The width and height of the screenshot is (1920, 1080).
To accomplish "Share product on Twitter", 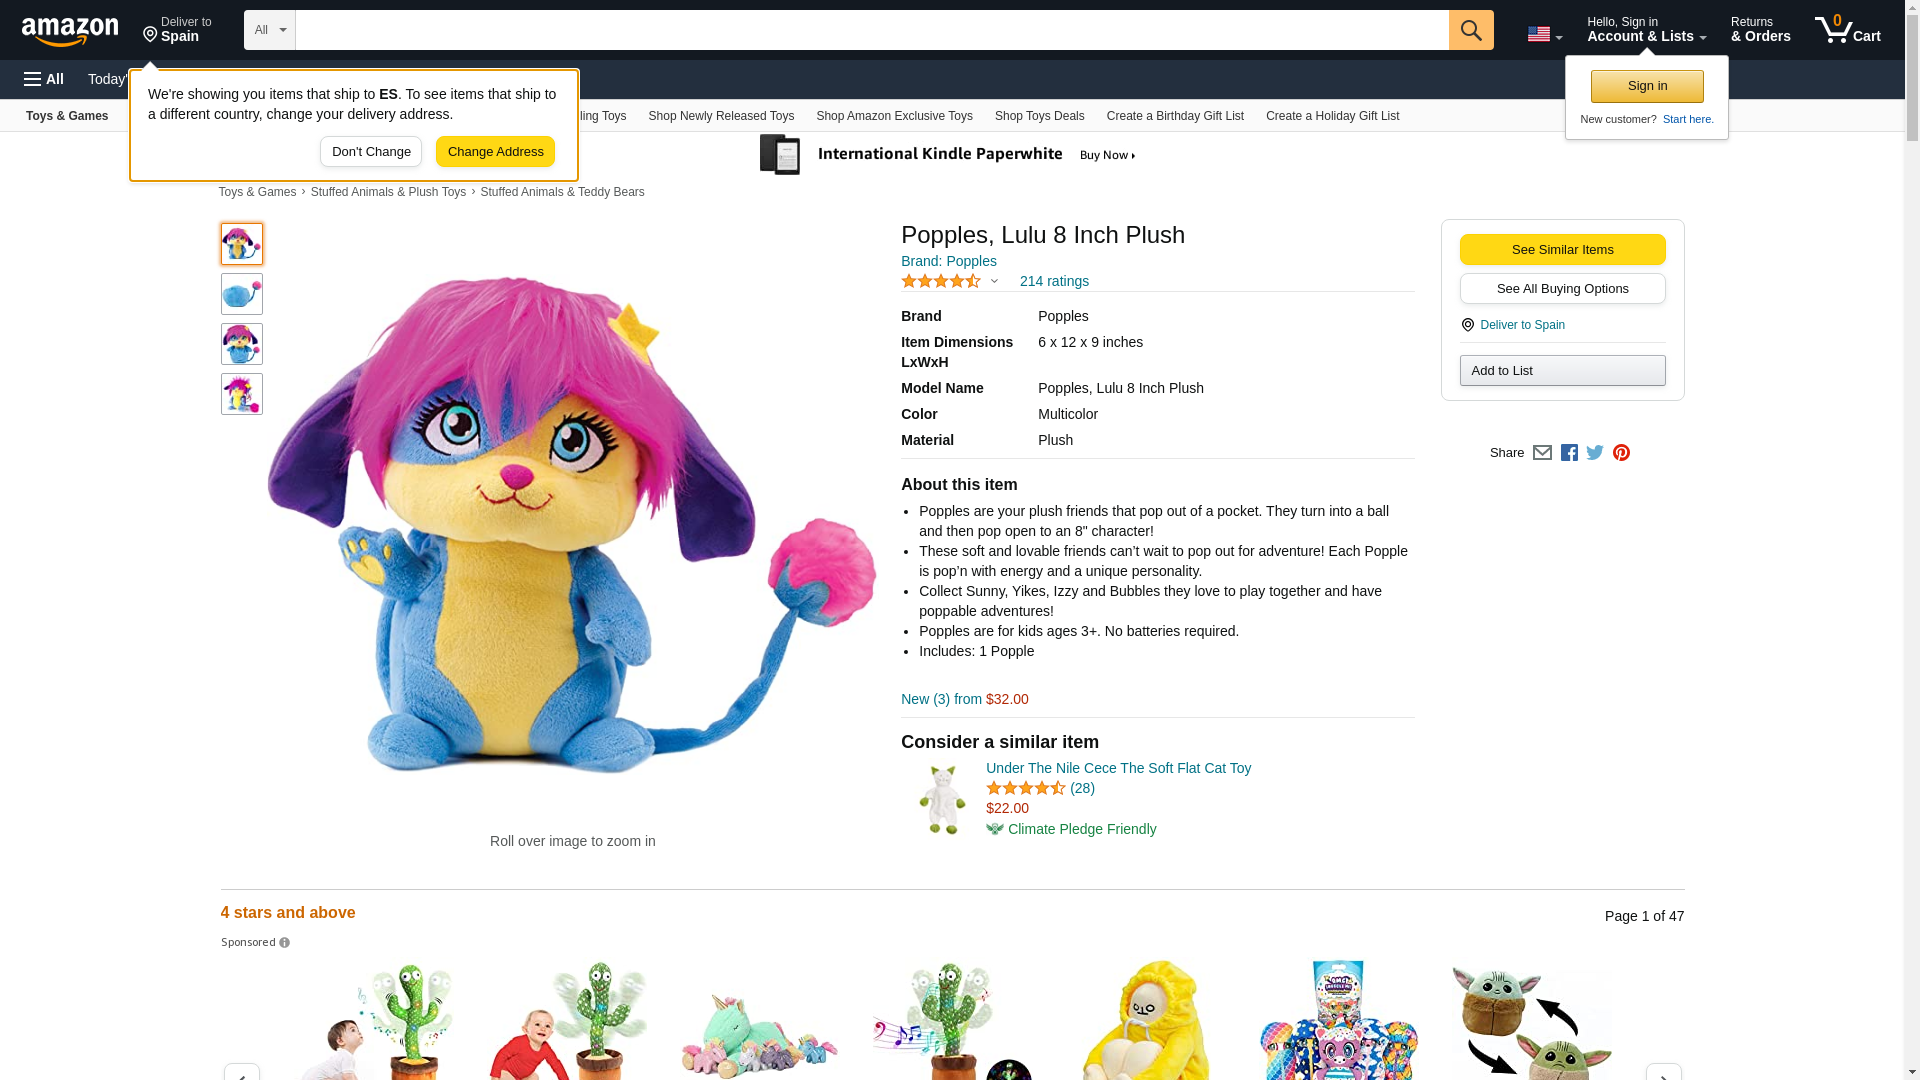I will click(1595, 453).
